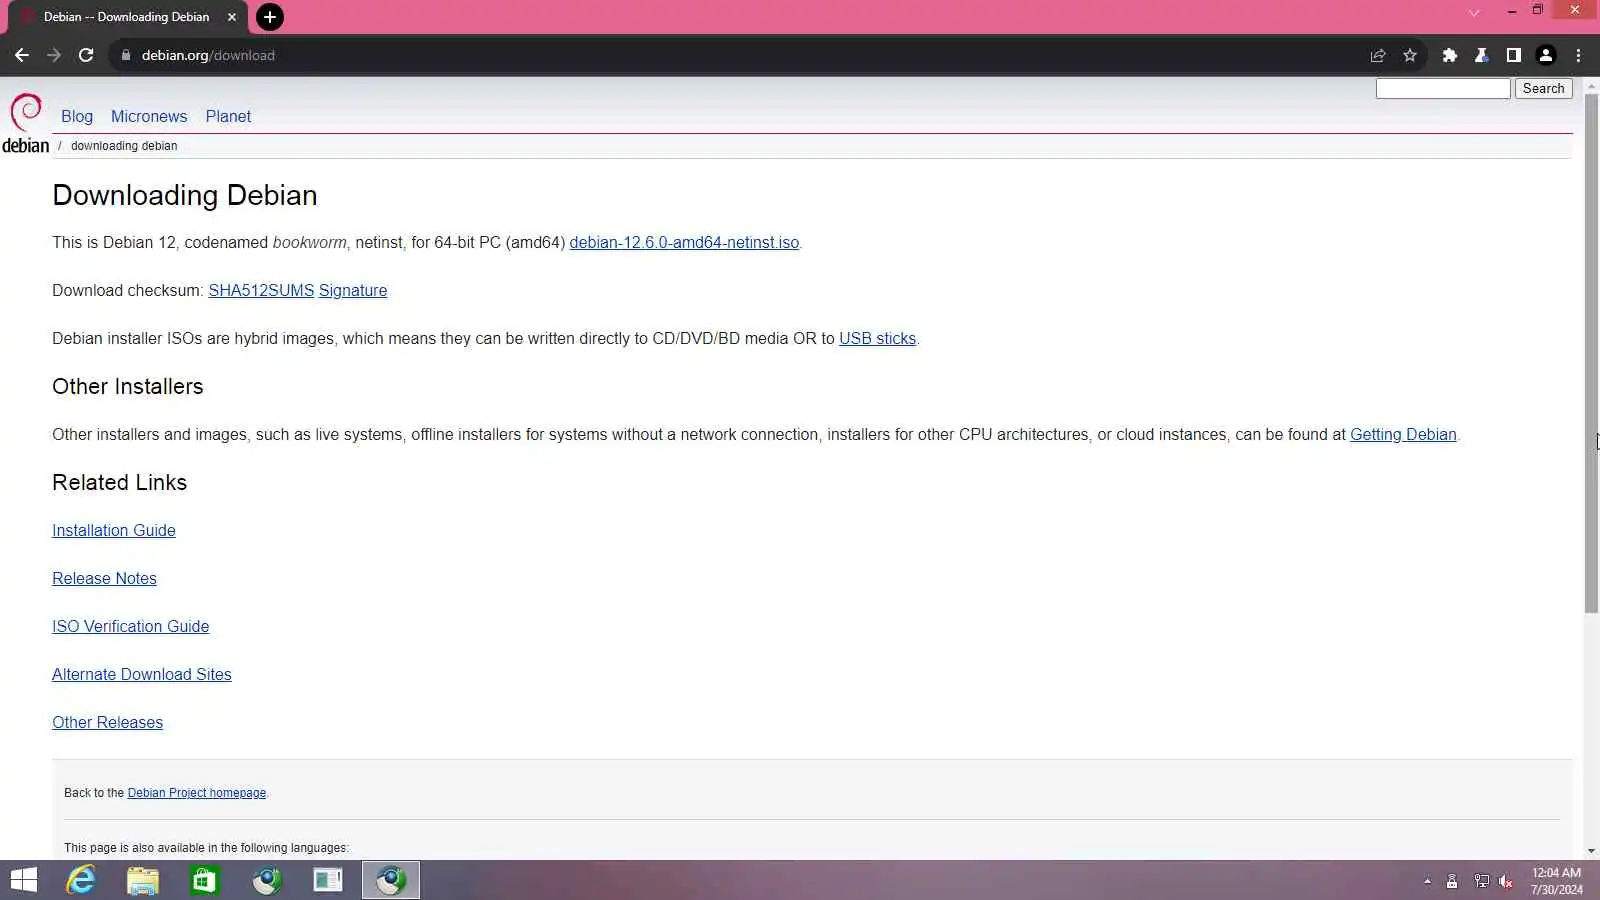Open the Getting Debian link
Viewport: 1600px width, 900px height.
[1403, 434]
